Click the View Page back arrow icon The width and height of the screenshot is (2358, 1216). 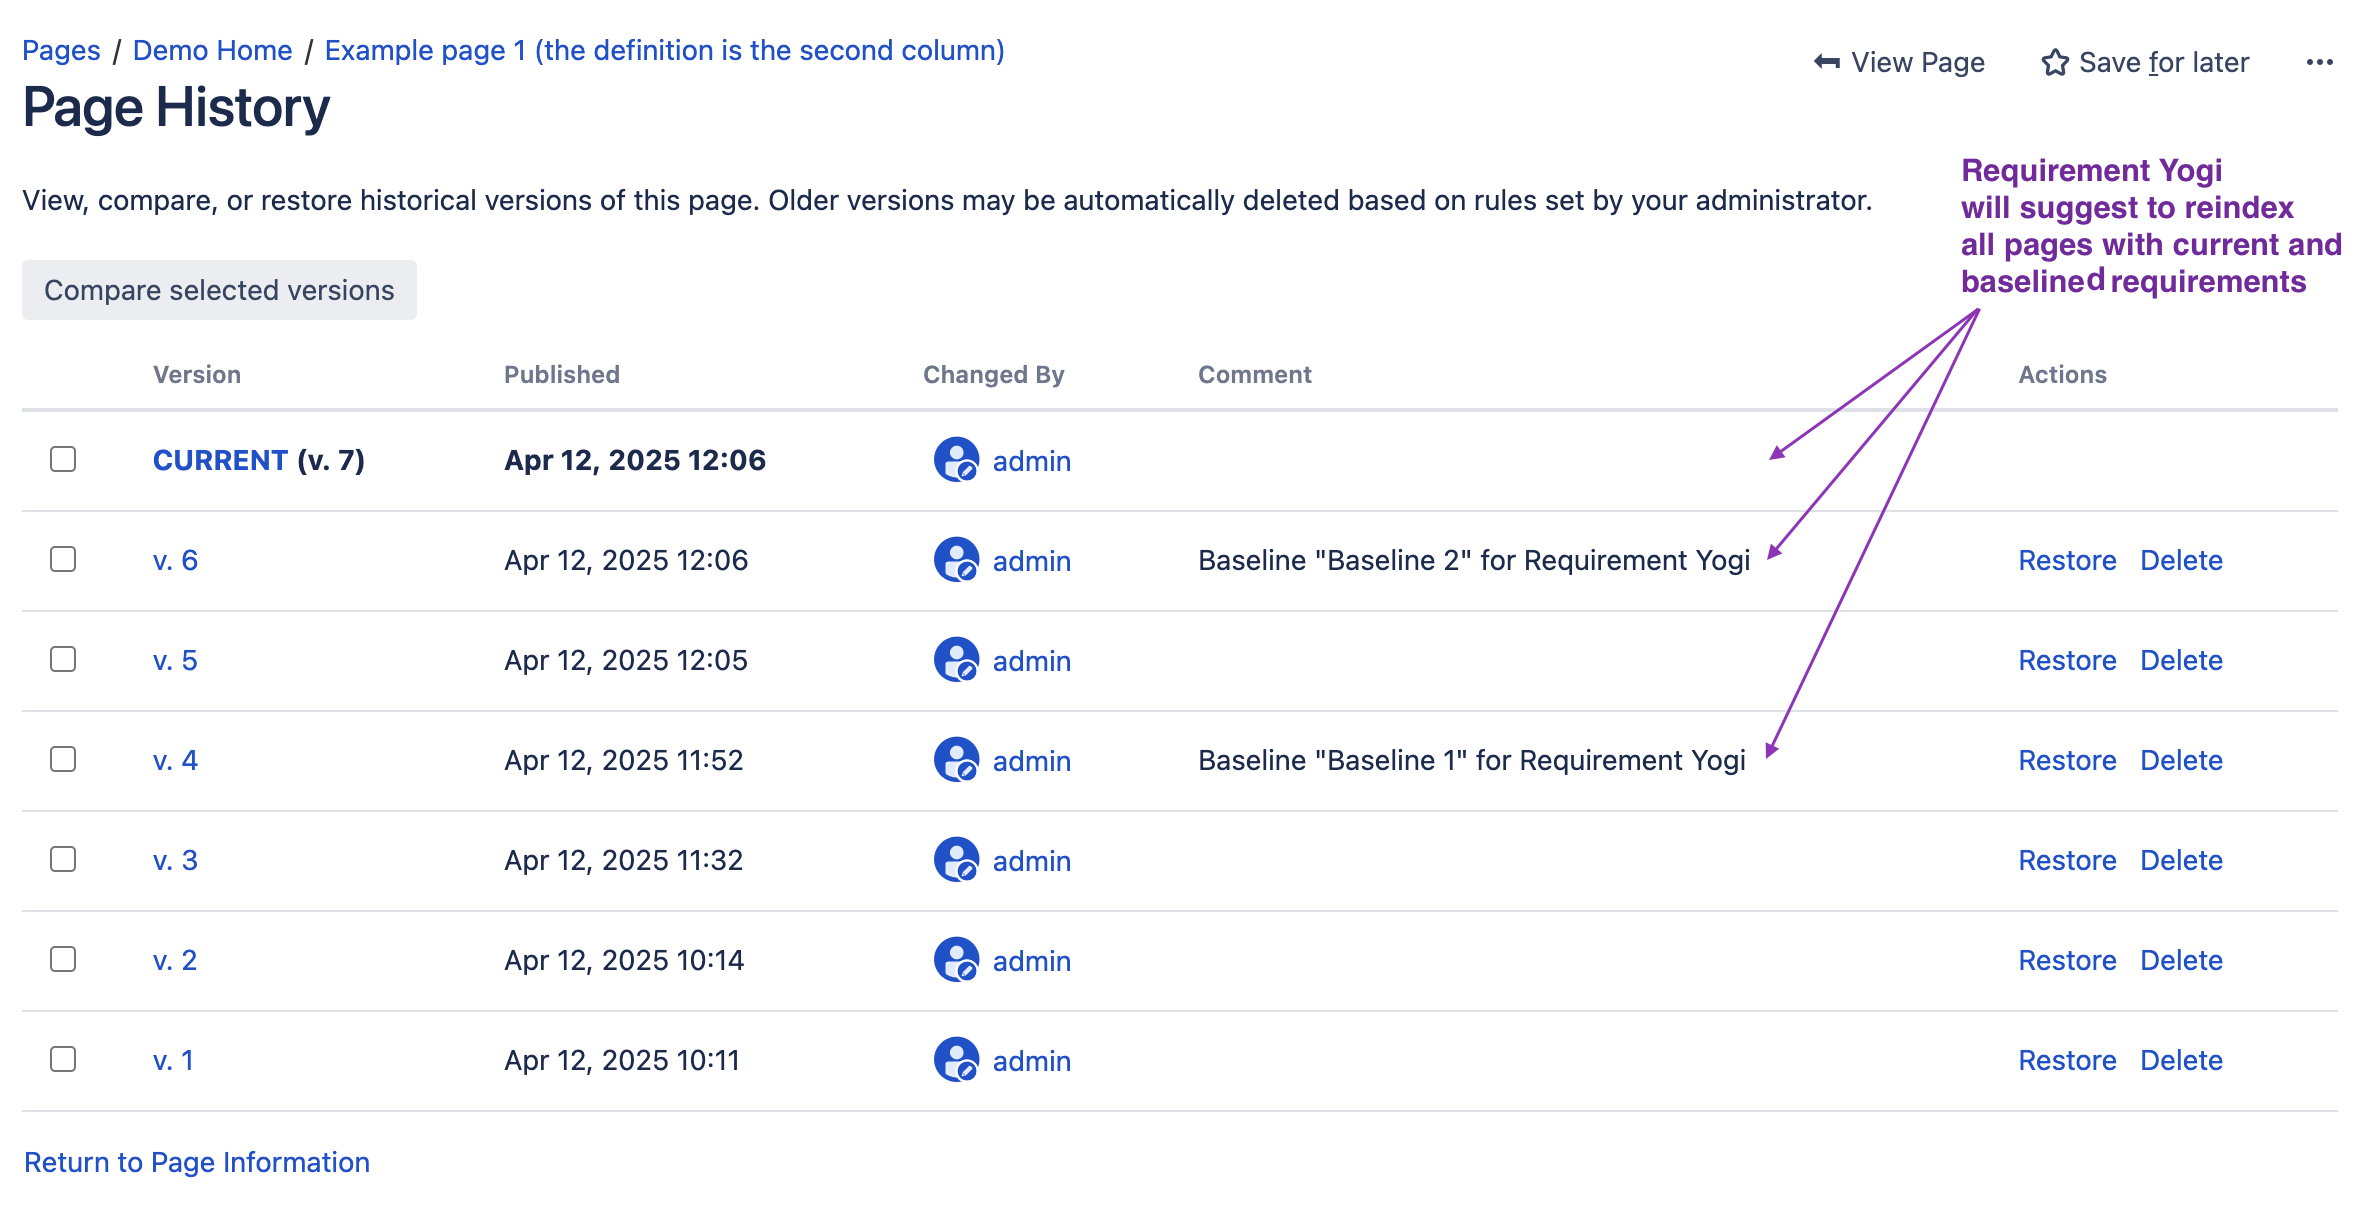click(1824, 62)
